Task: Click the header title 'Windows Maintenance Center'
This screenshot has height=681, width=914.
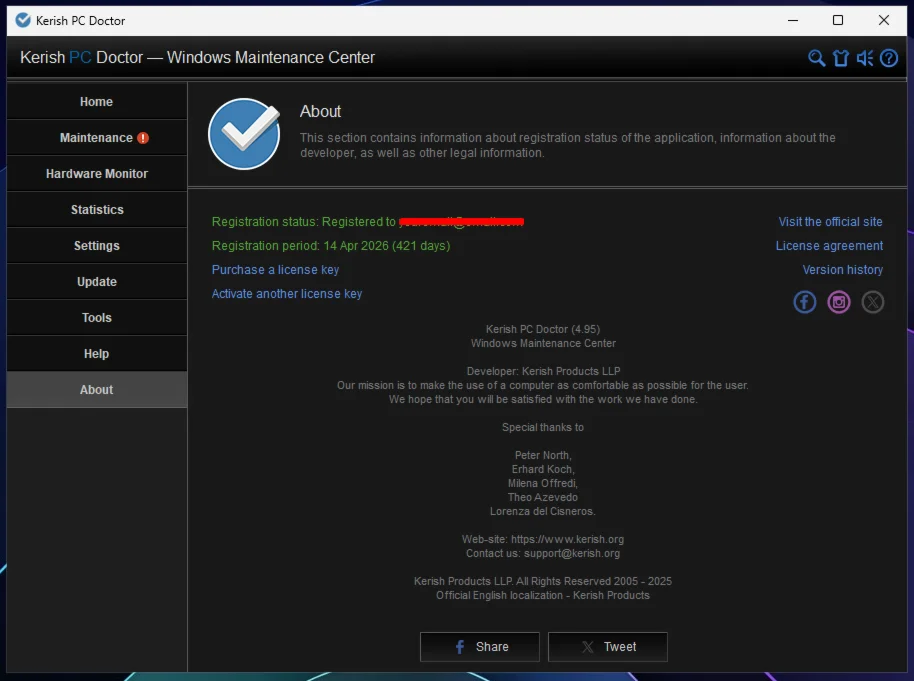Action: click(270, 58)
